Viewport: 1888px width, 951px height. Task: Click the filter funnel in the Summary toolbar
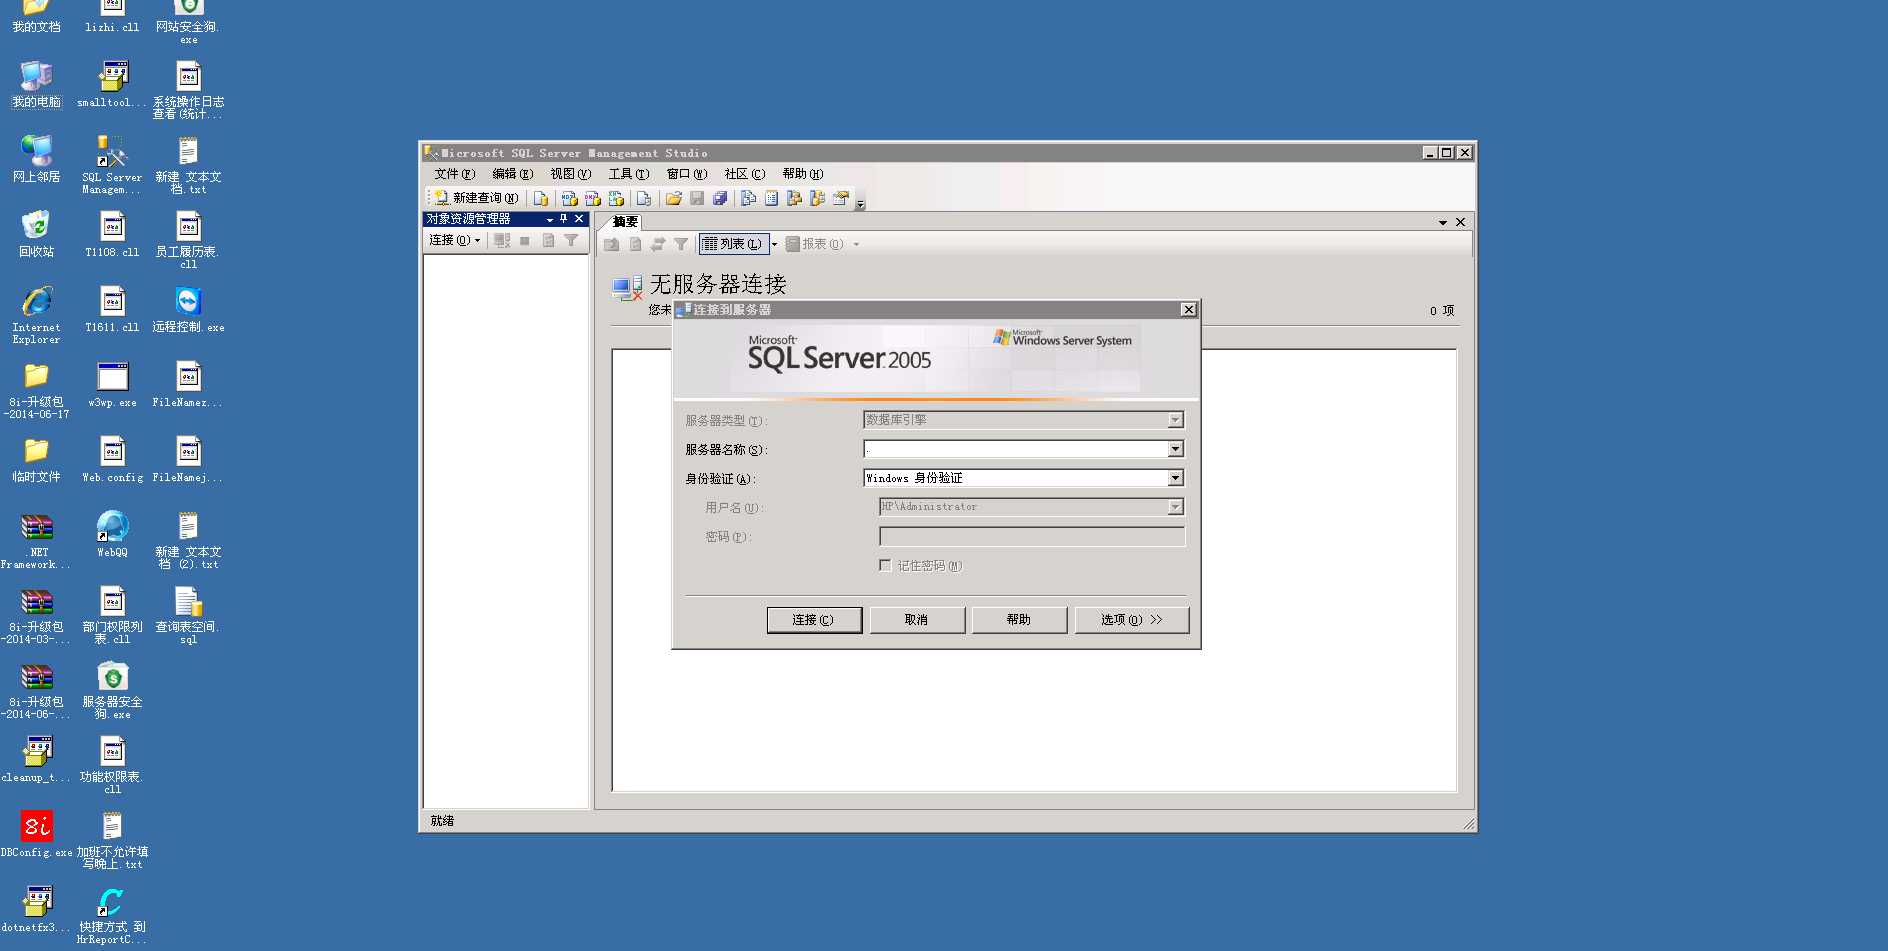681,244
